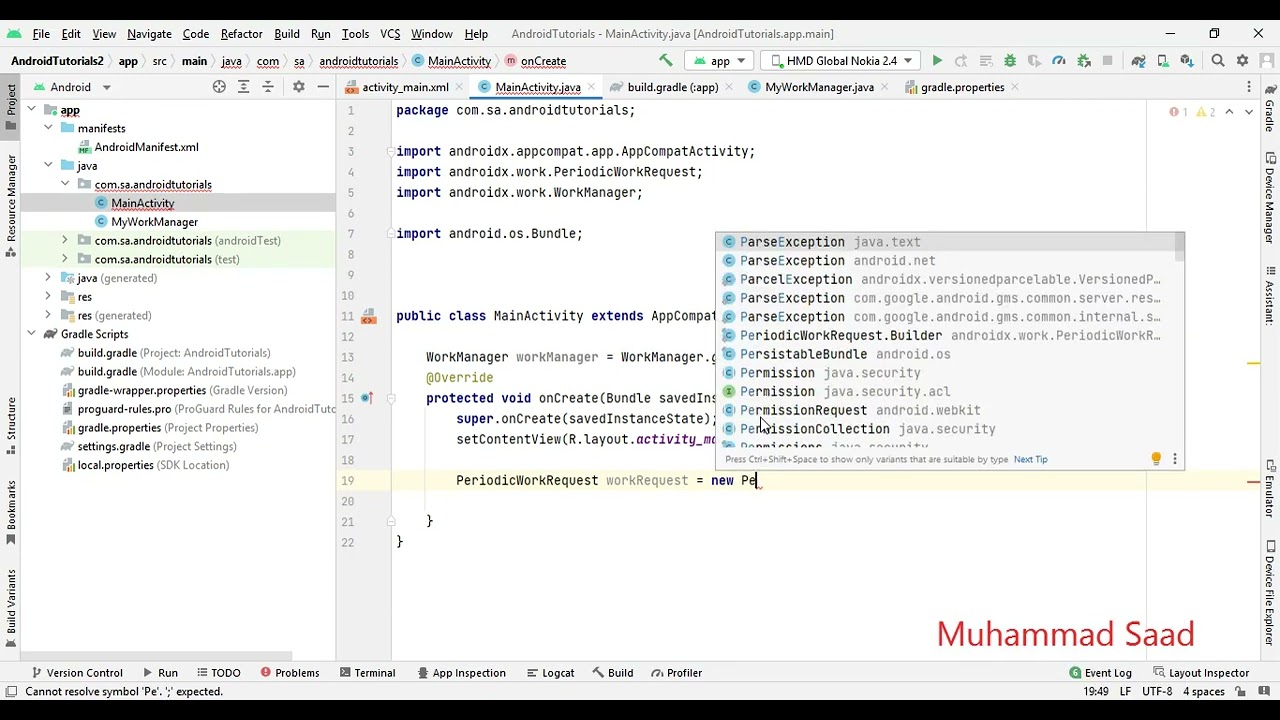Open SDK Manager toolbar icon
Screen dimensions: 1280x720
1186,61
